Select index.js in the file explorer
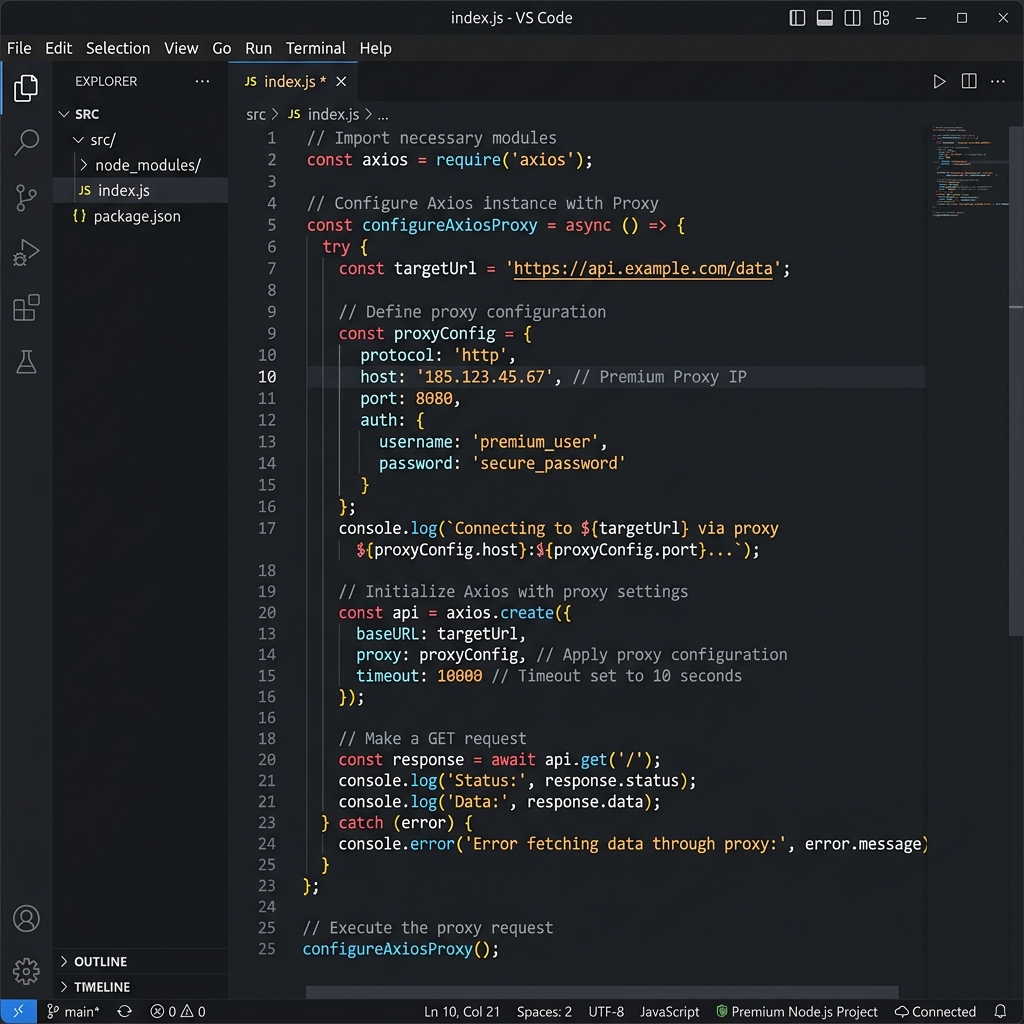 tap(140, 191)
